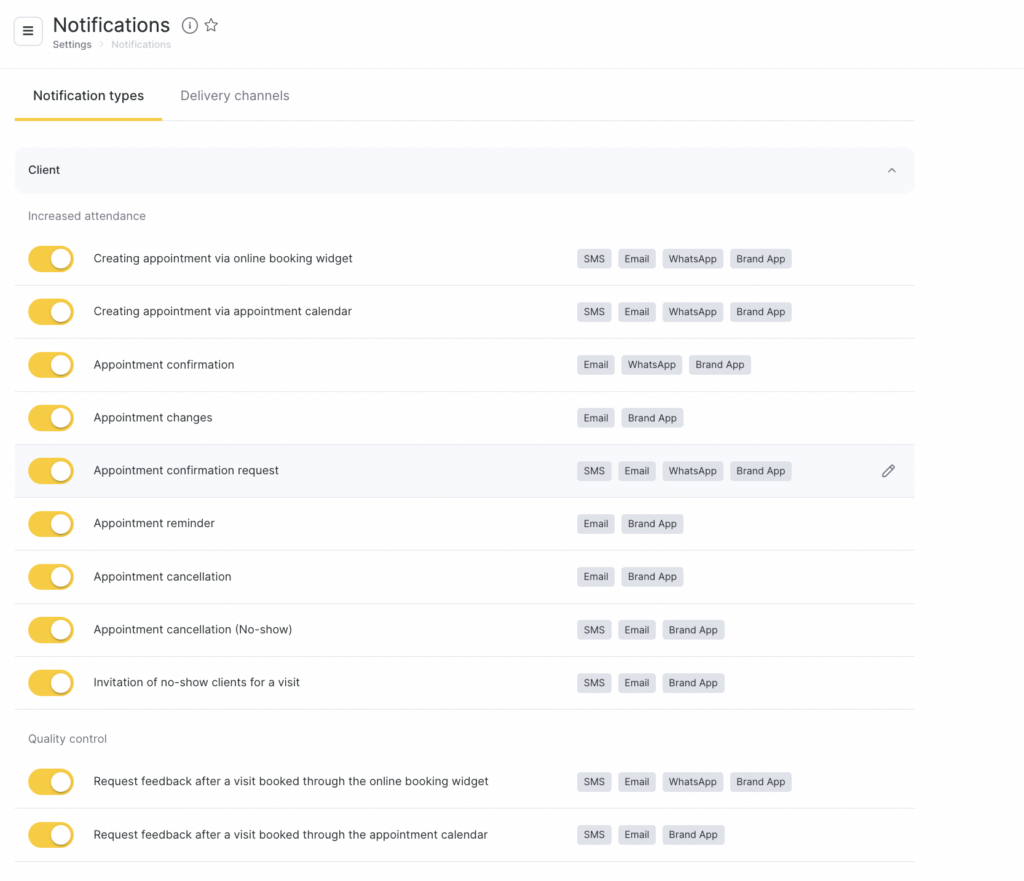Click Brand App tag on Appointment reminder row
Screen dimensions: 1024x881
click(652, 524)
